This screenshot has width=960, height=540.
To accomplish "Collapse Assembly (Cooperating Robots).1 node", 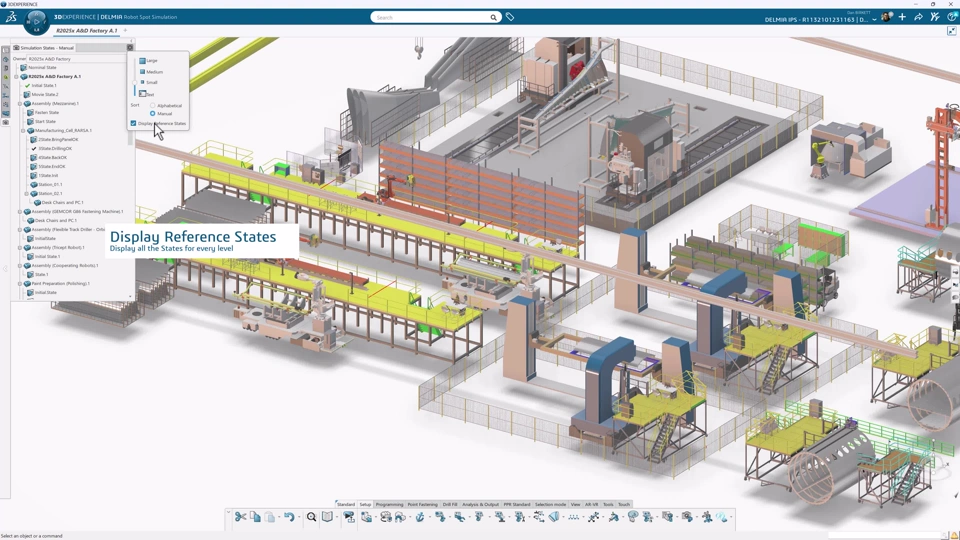I will click(20, 266).
